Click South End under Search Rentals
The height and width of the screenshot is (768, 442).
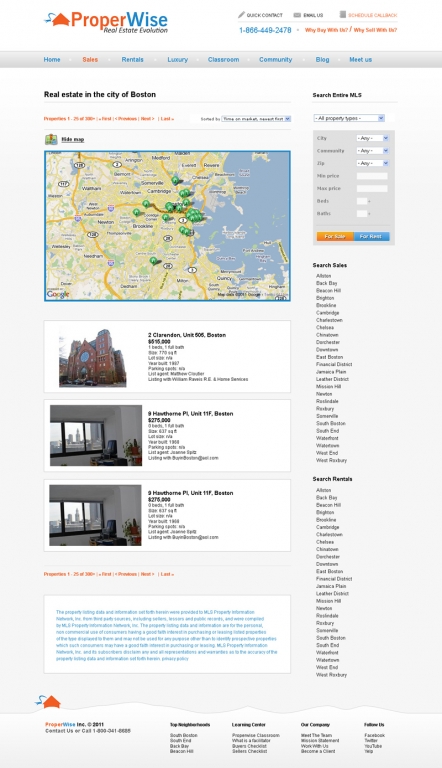click(x=327, y=645)
